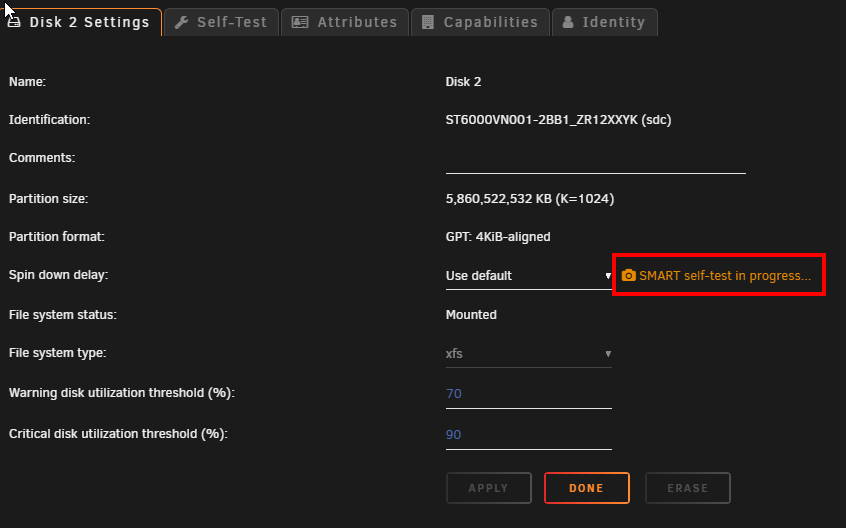Switch to the Attributes tab
The image size is (846, 528).
click(345, 22)
